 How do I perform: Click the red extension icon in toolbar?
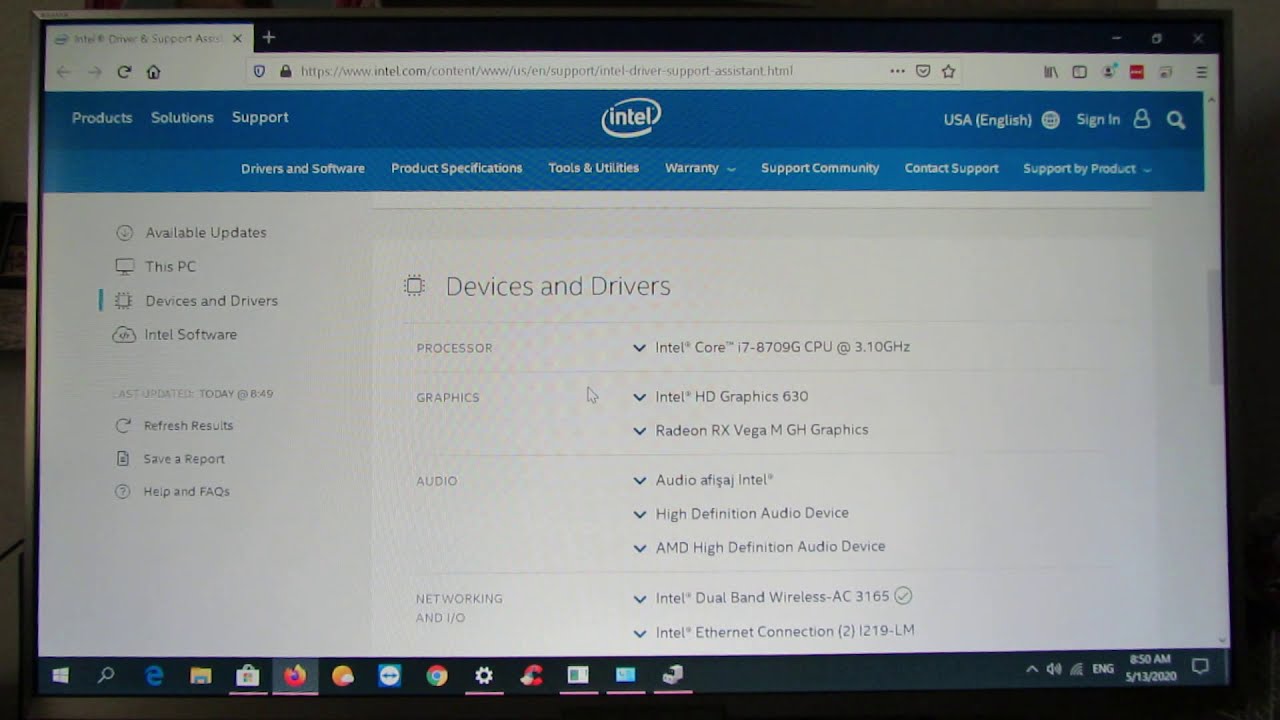click(x=1136, y=72)
